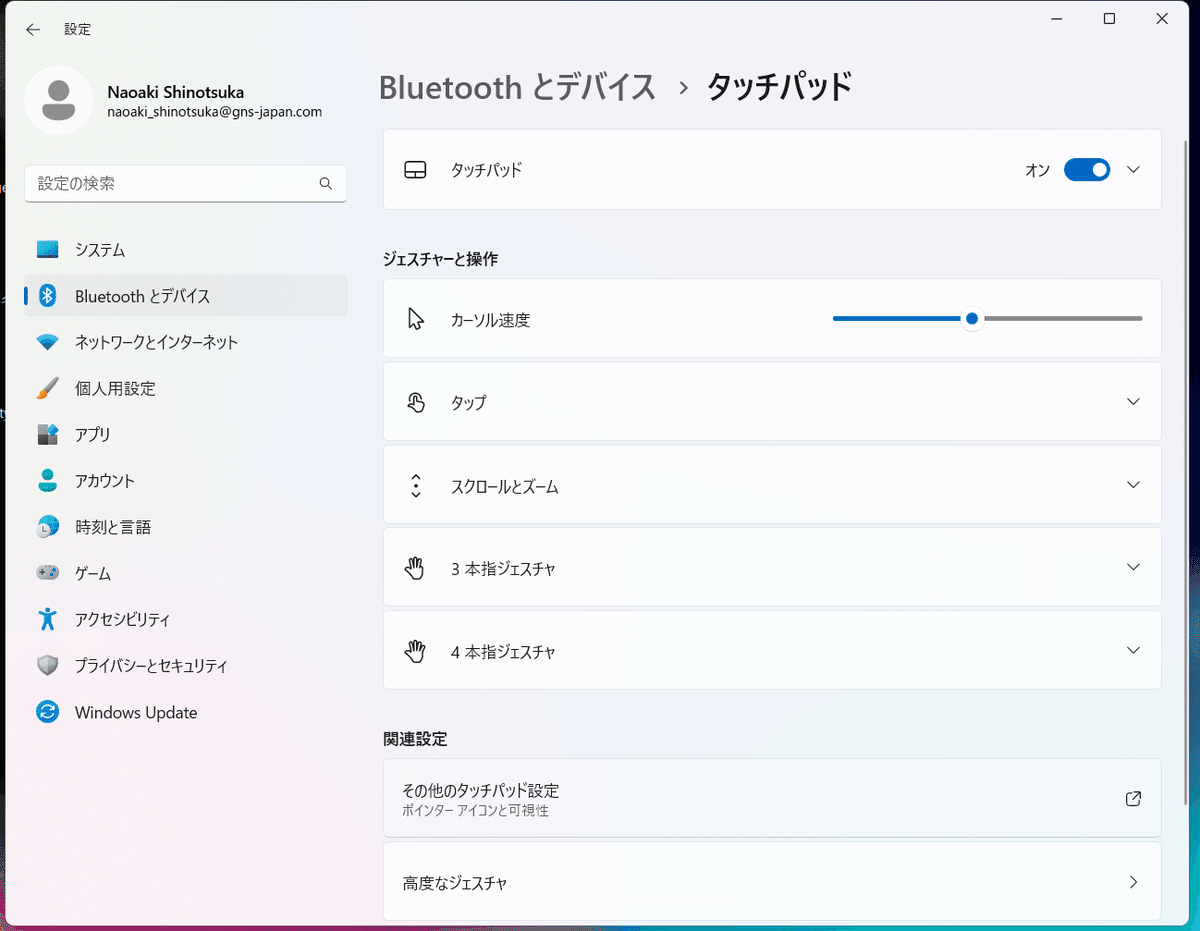This screenshot has height=931, width=1200.
Task: Click the unfilled grey part of the cursor speed slider
Action: [x=1062, y=319]
